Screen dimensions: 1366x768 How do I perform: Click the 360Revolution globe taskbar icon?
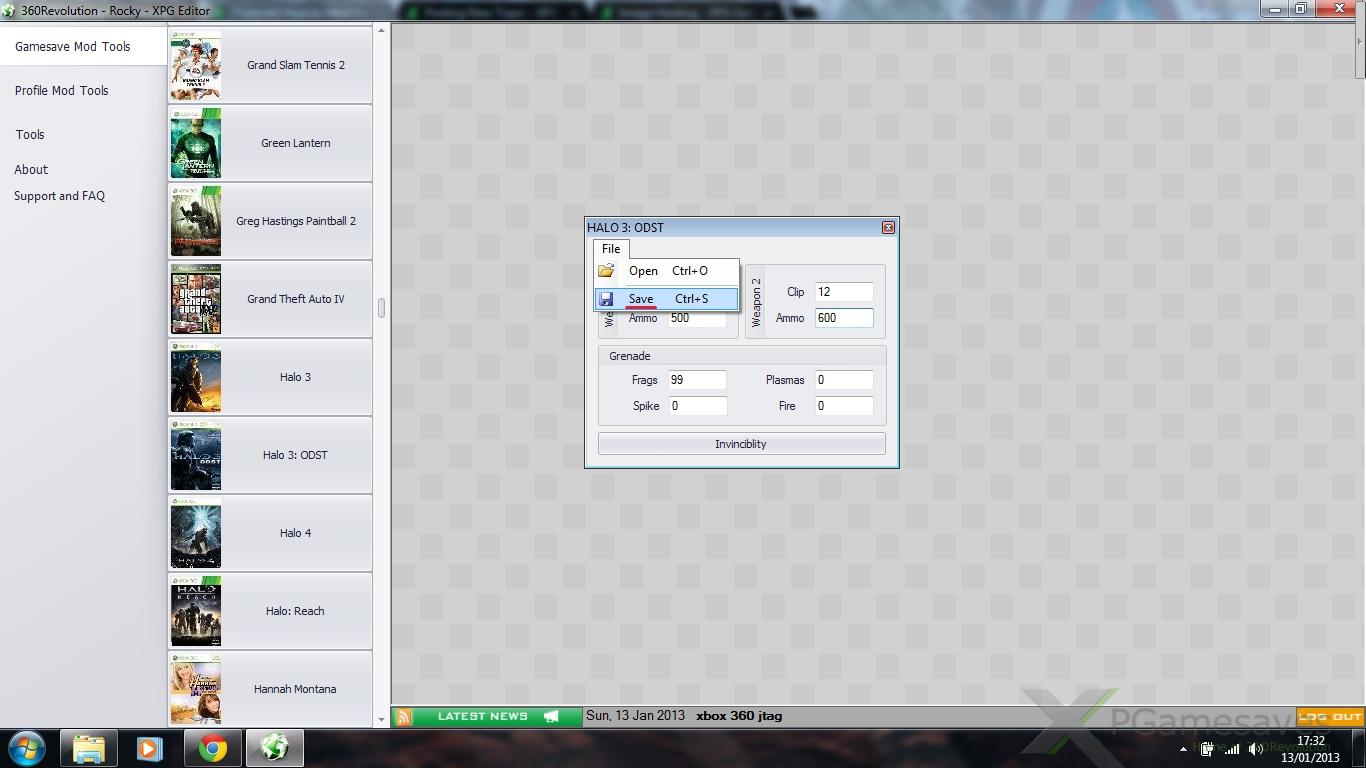[x=274, y=748]
